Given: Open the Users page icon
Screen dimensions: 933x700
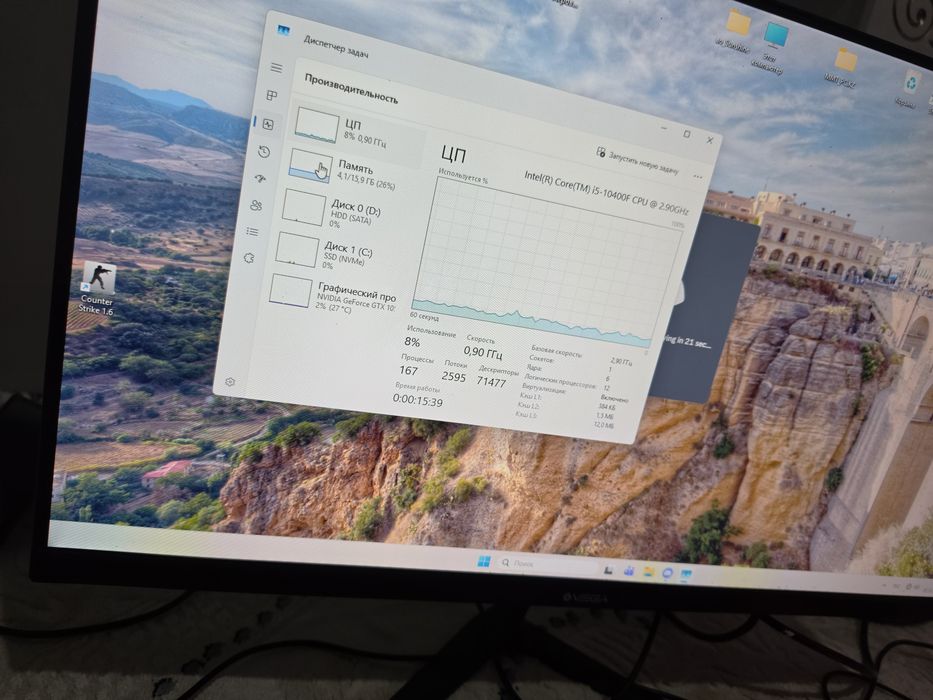Looking at the screenshot, I should tap(256, 205).
